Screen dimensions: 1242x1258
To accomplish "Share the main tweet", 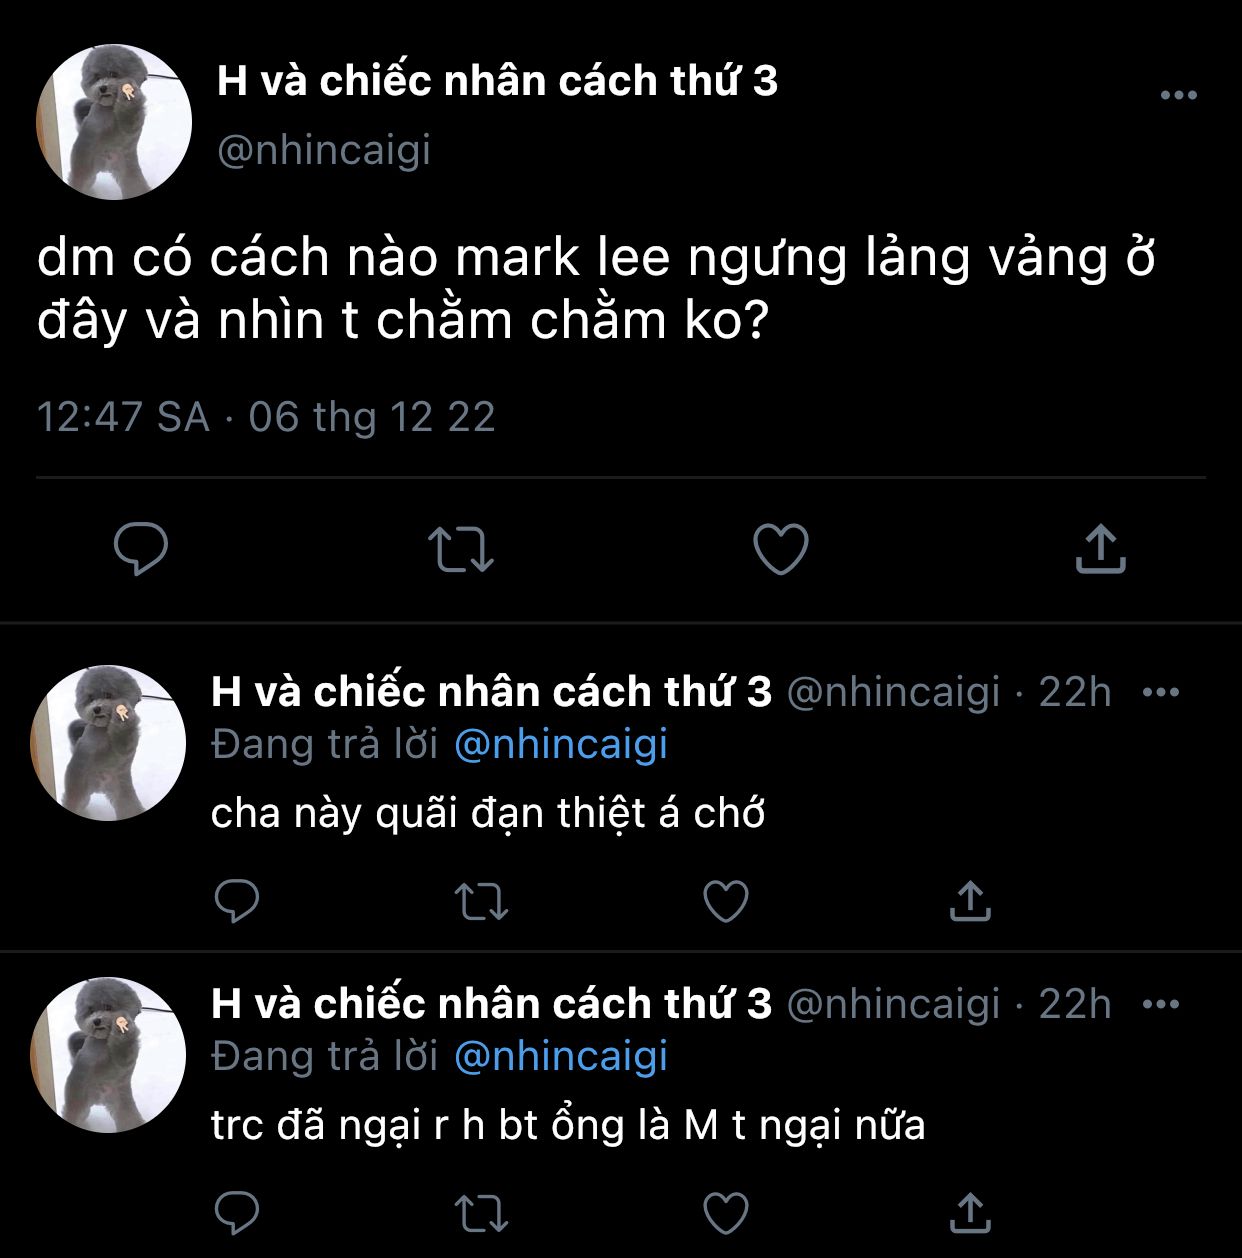I will [1100, 548].
